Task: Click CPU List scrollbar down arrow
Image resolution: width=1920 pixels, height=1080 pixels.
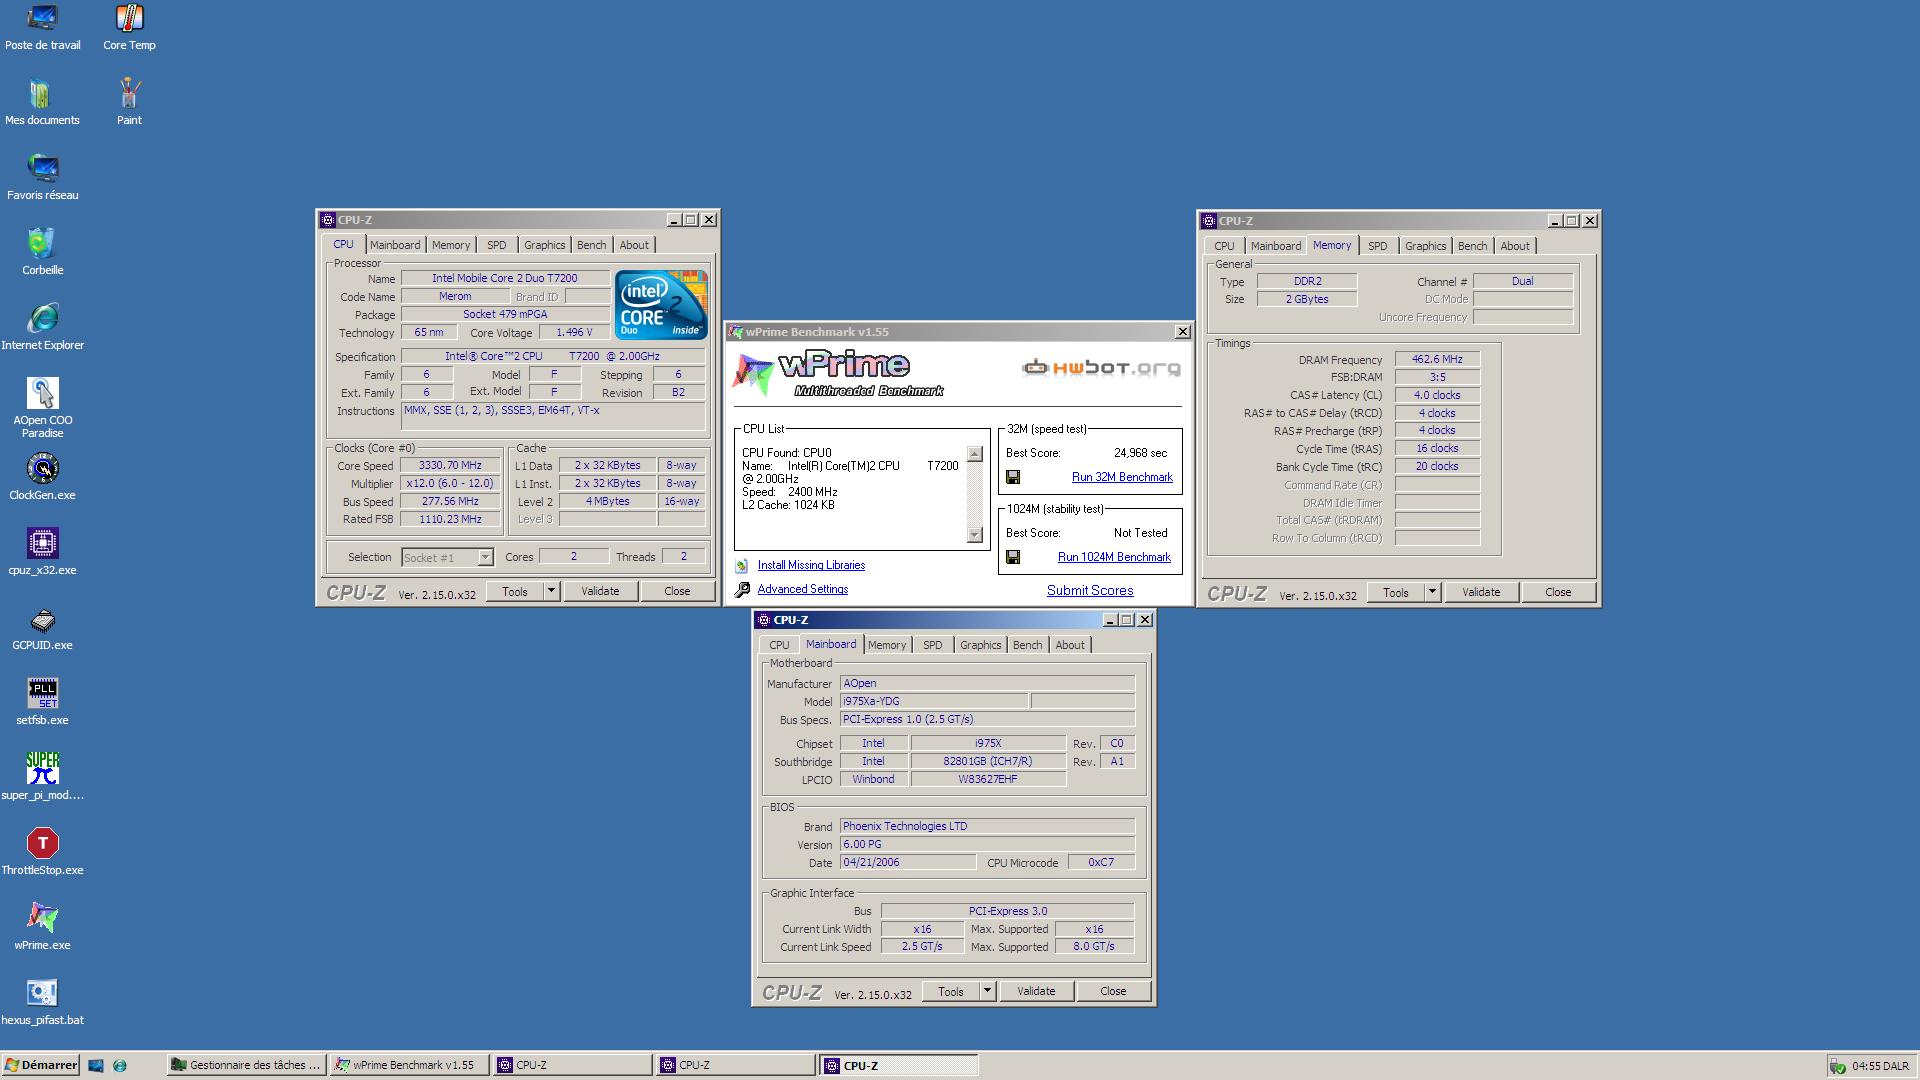Action: coord(975,535)
